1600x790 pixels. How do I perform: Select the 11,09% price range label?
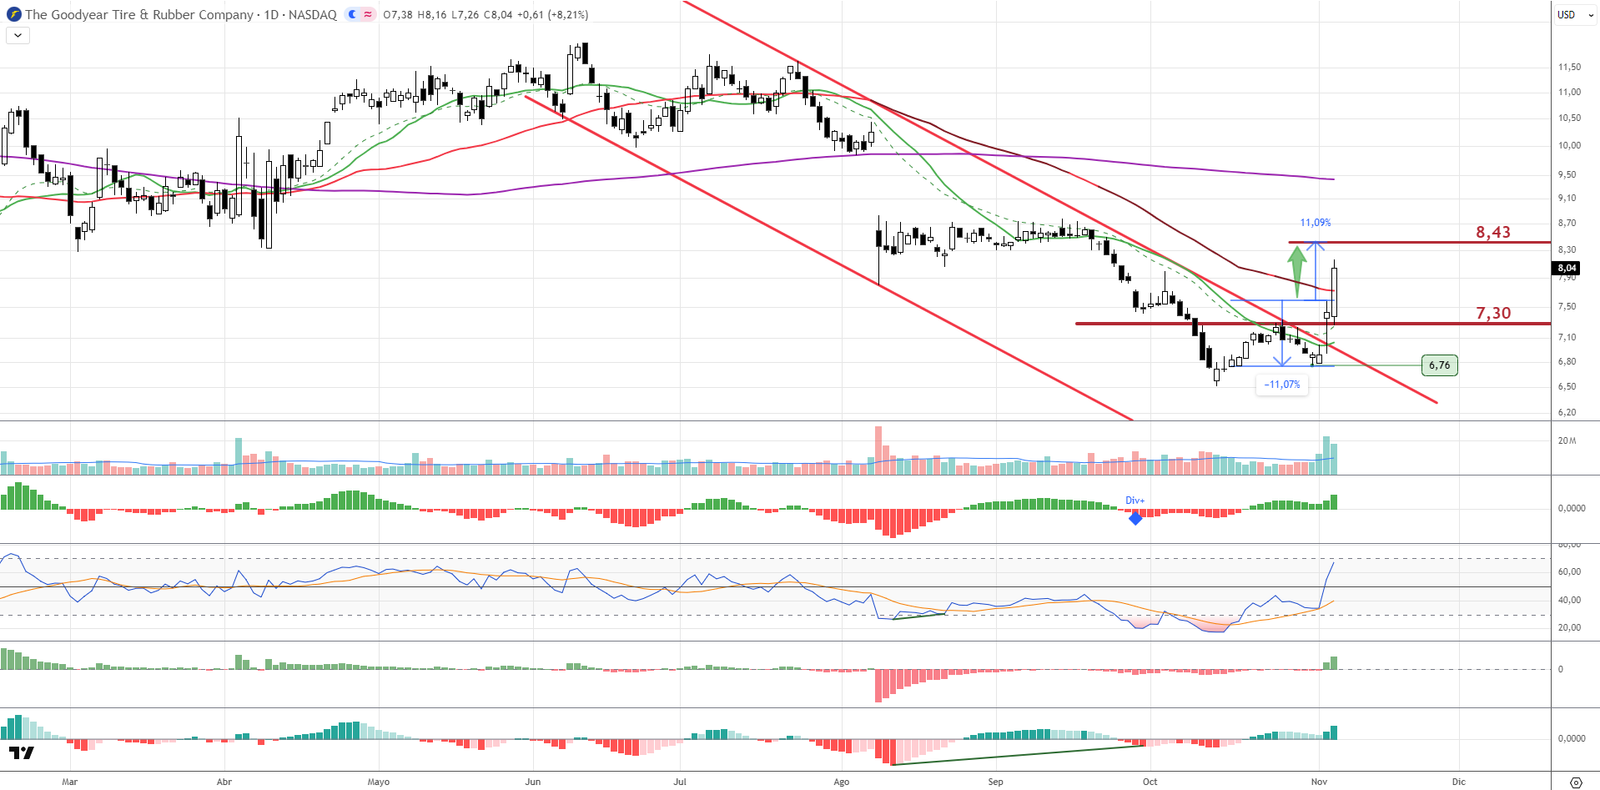[1315, 223]
